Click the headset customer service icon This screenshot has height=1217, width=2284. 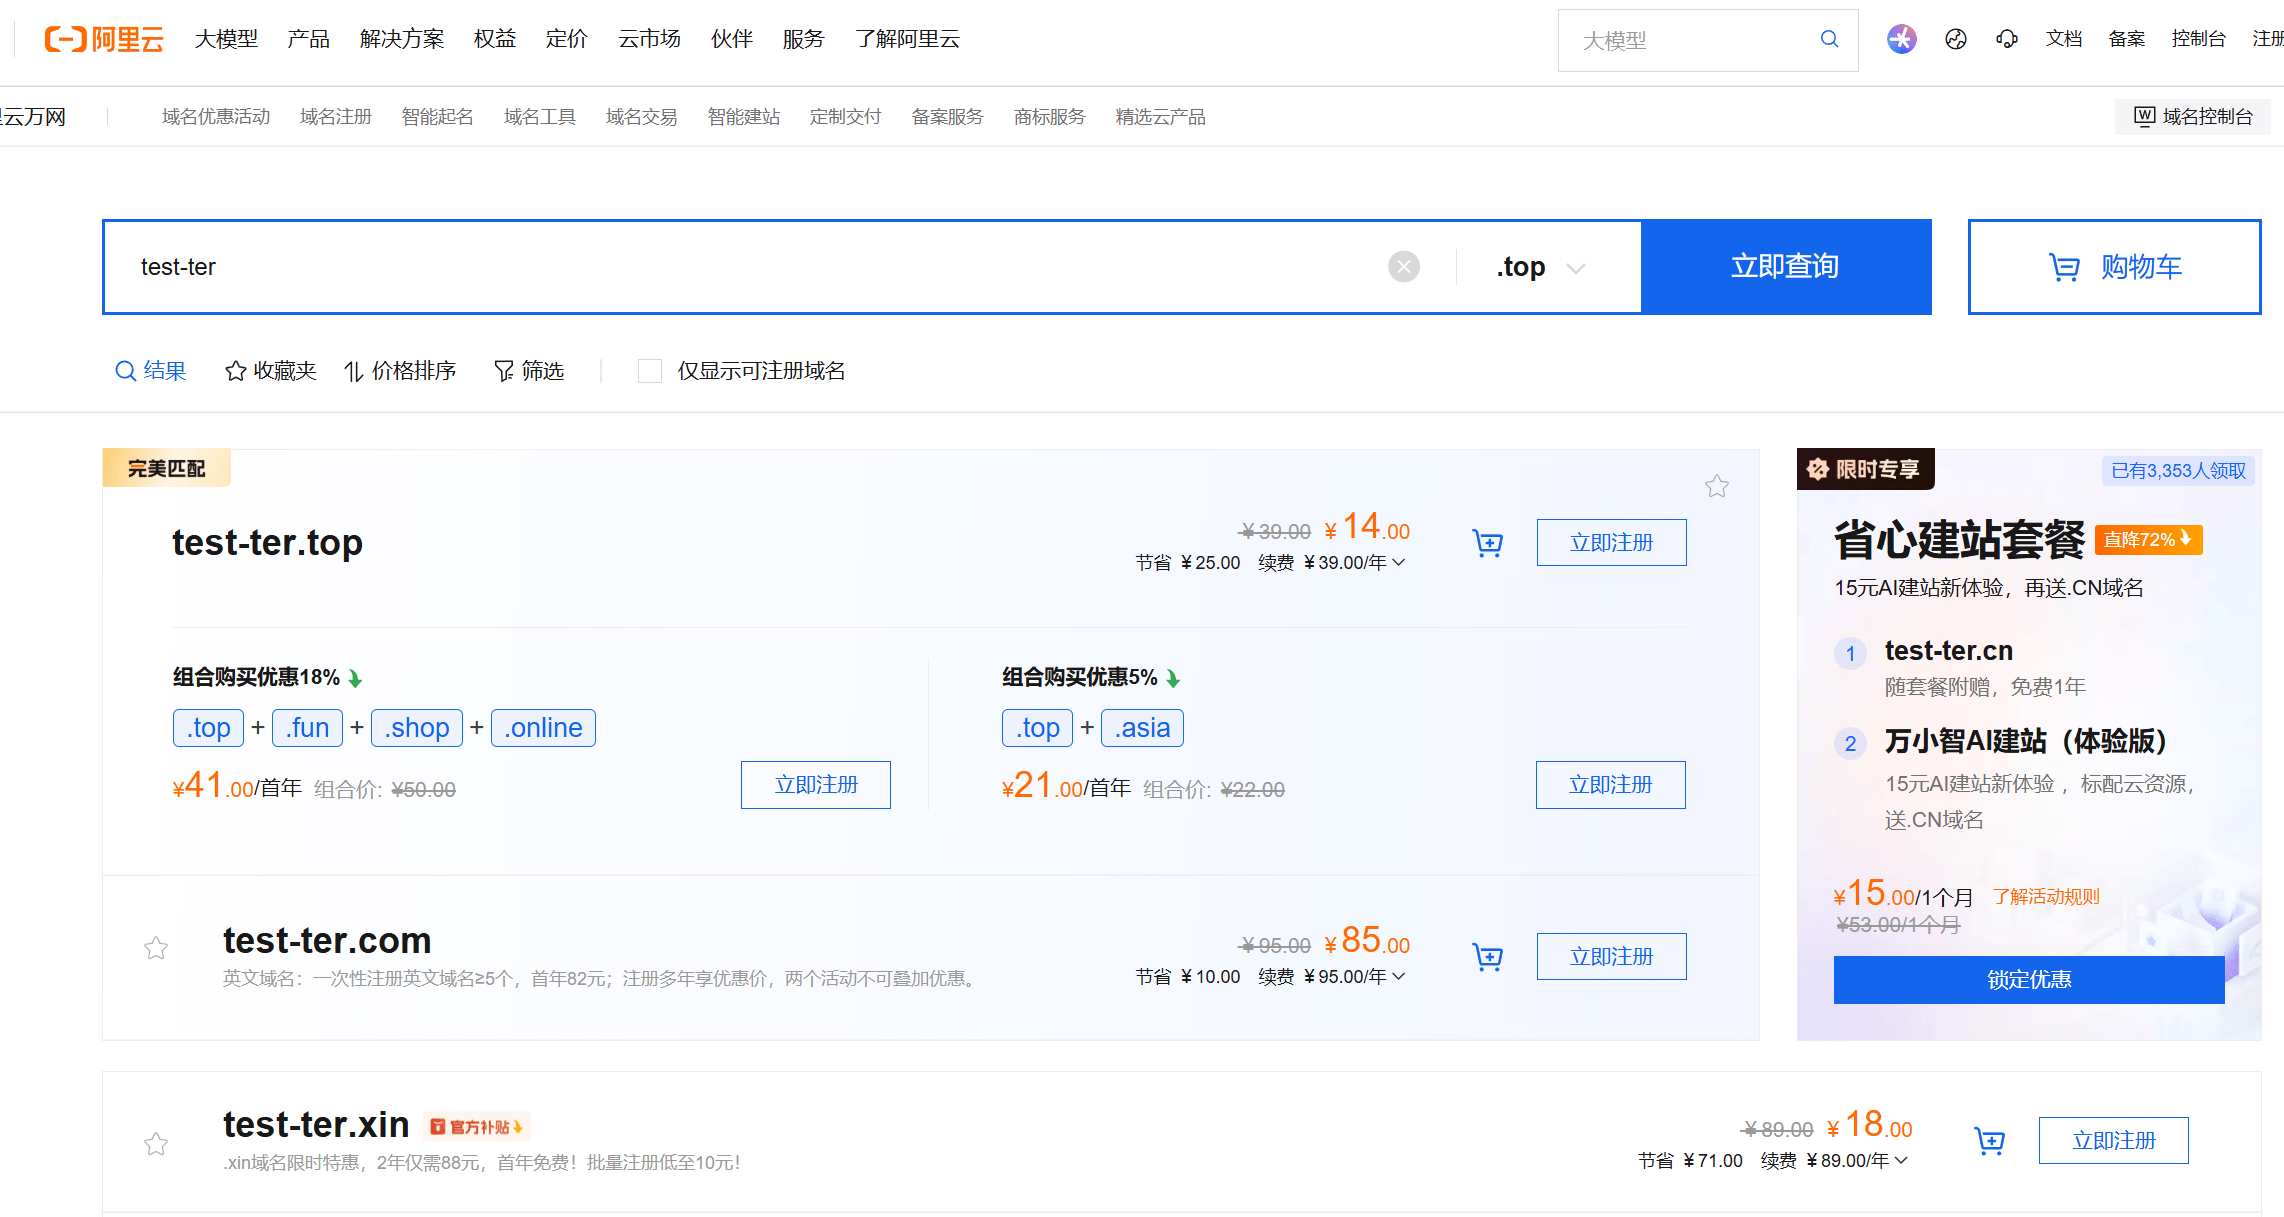[x=2006, y=39]
